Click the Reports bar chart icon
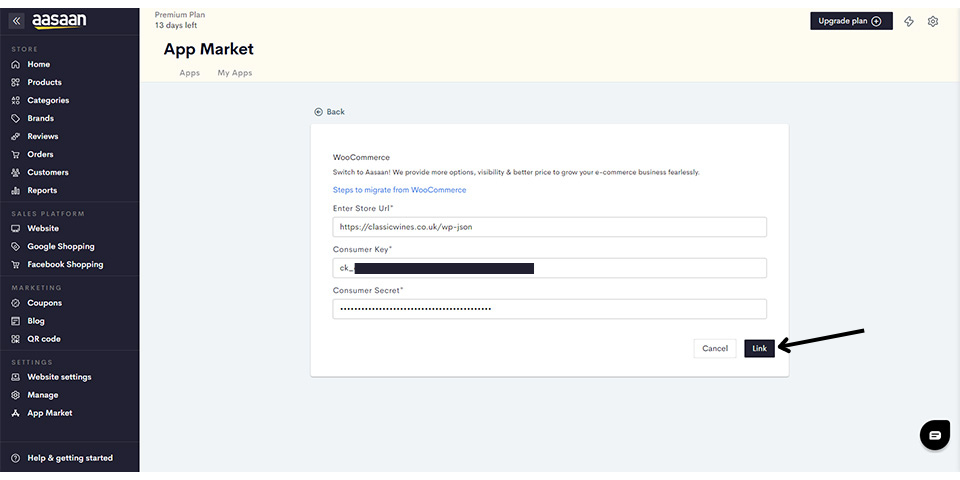 pos(16,190)
